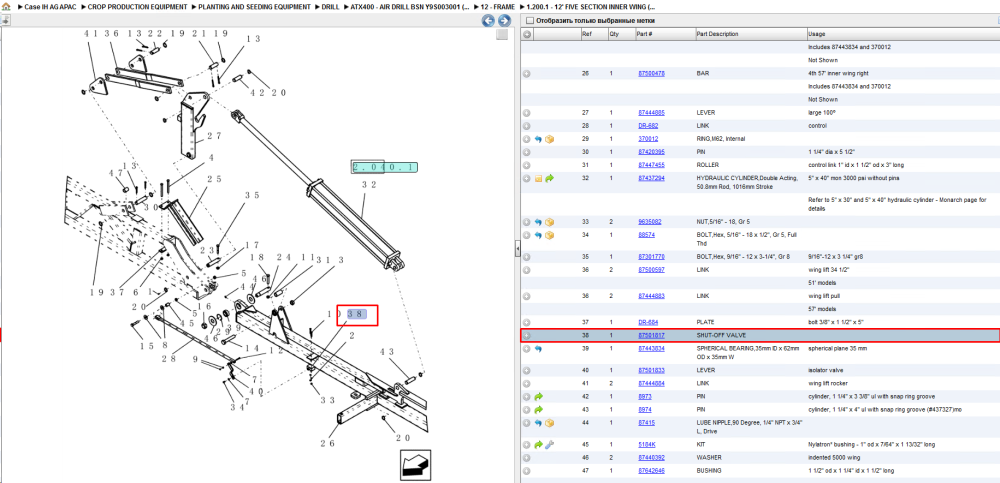Open part number link 87437294
This screenshot has height=483, width=1000.
[x=651, y=179]
